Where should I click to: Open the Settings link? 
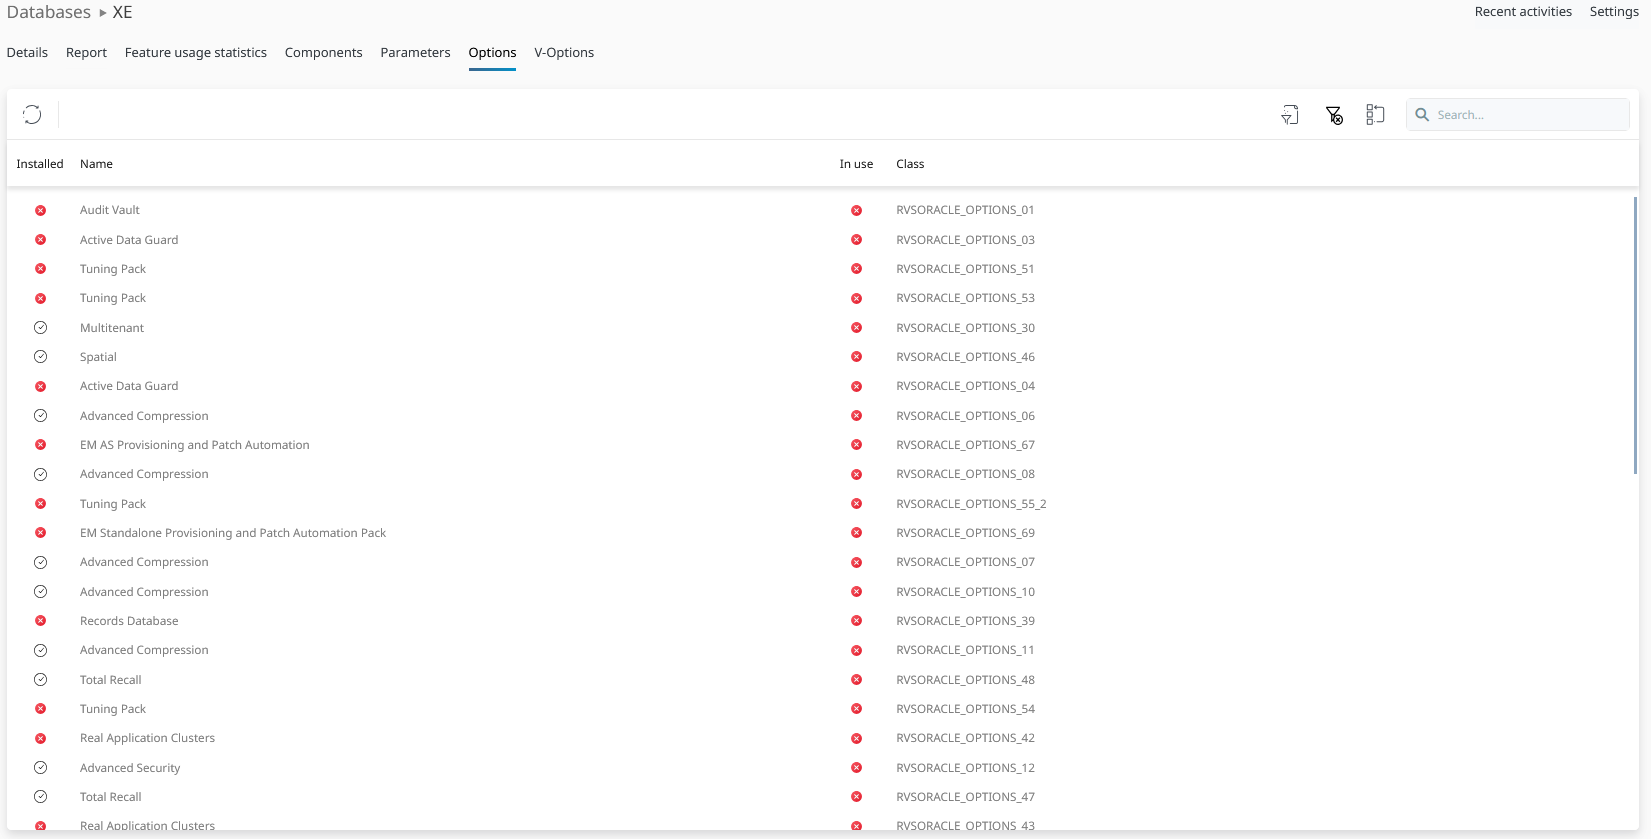point(1614,12)
